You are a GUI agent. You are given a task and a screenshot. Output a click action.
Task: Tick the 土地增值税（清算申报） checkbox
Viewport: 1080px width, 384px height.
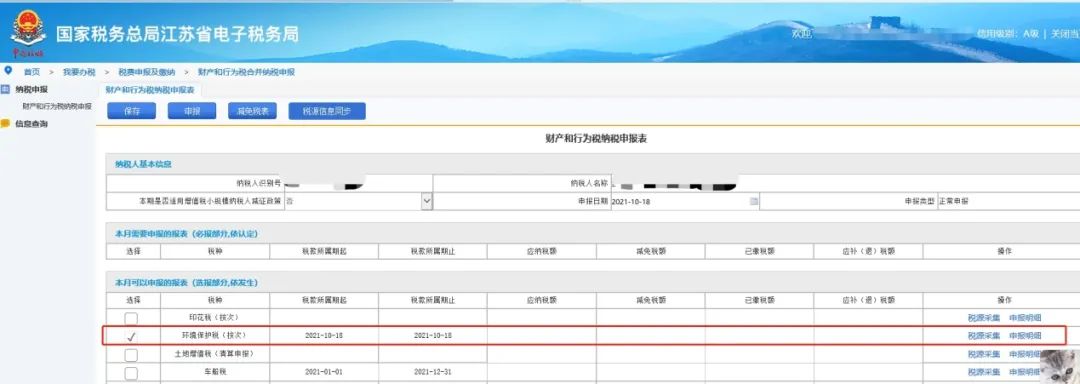(131, 354)
